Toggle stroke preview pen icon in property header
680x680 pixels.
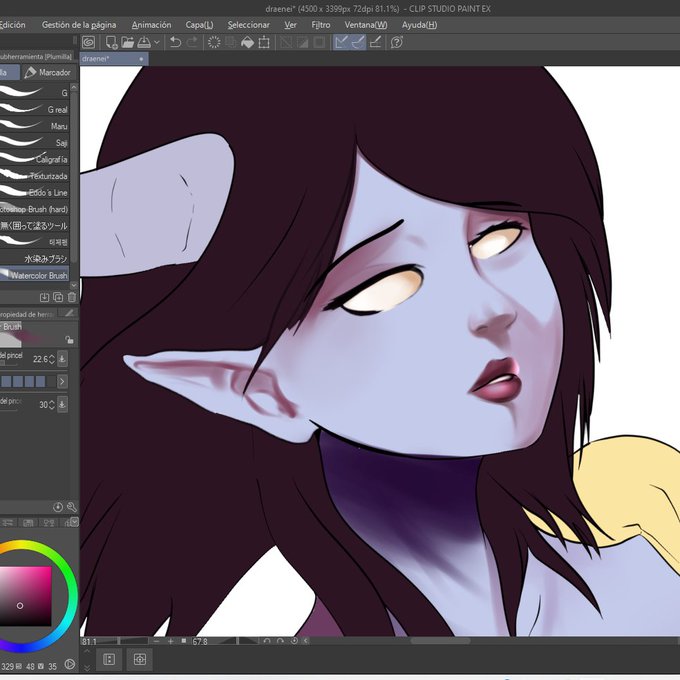click(68, 313)
